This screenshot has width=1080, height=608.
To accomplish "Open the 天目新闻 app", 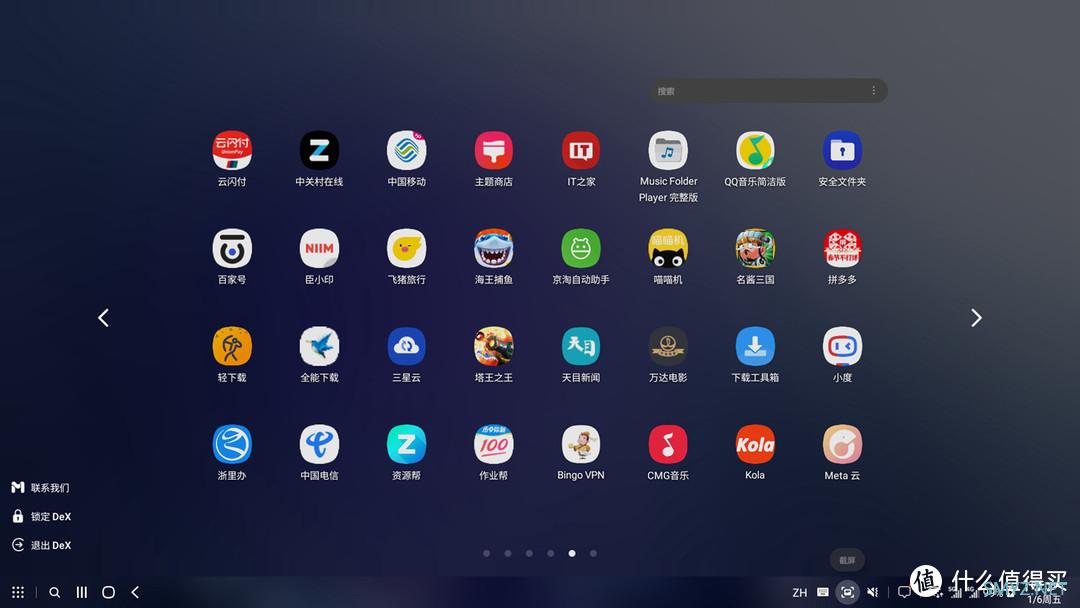I will pos(581,346).
